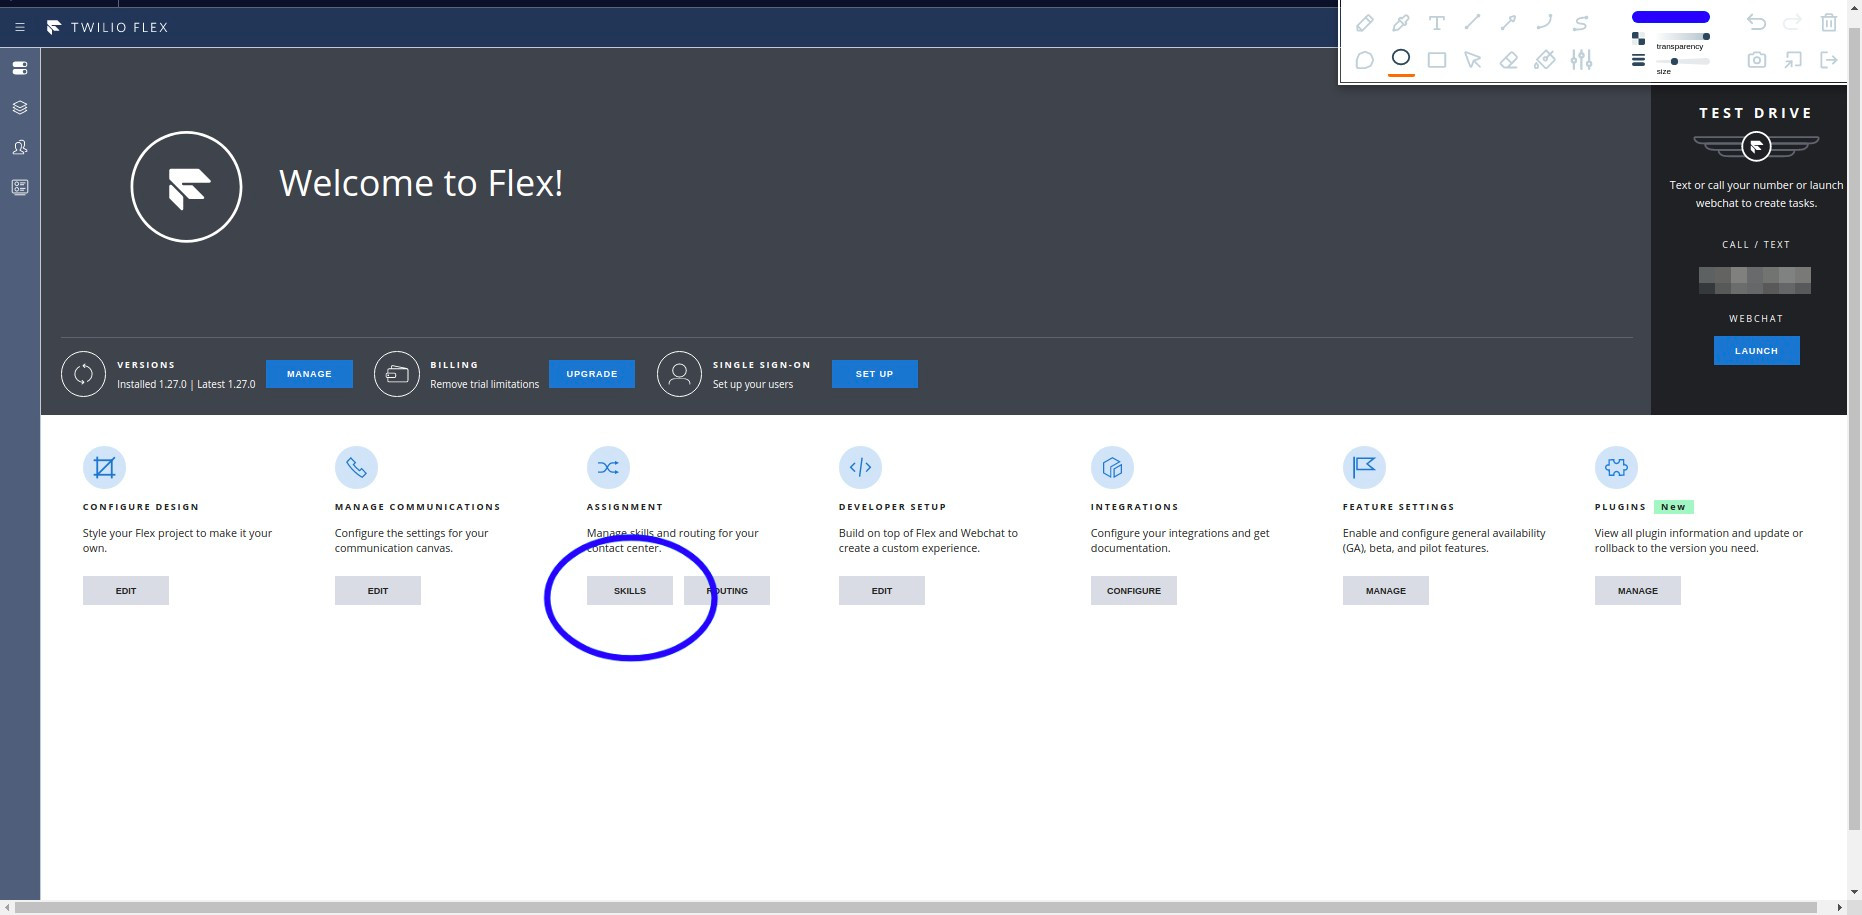Open the Skills assignment page
The width and height of the screenshot is (1862, 915).
[630, 591]
